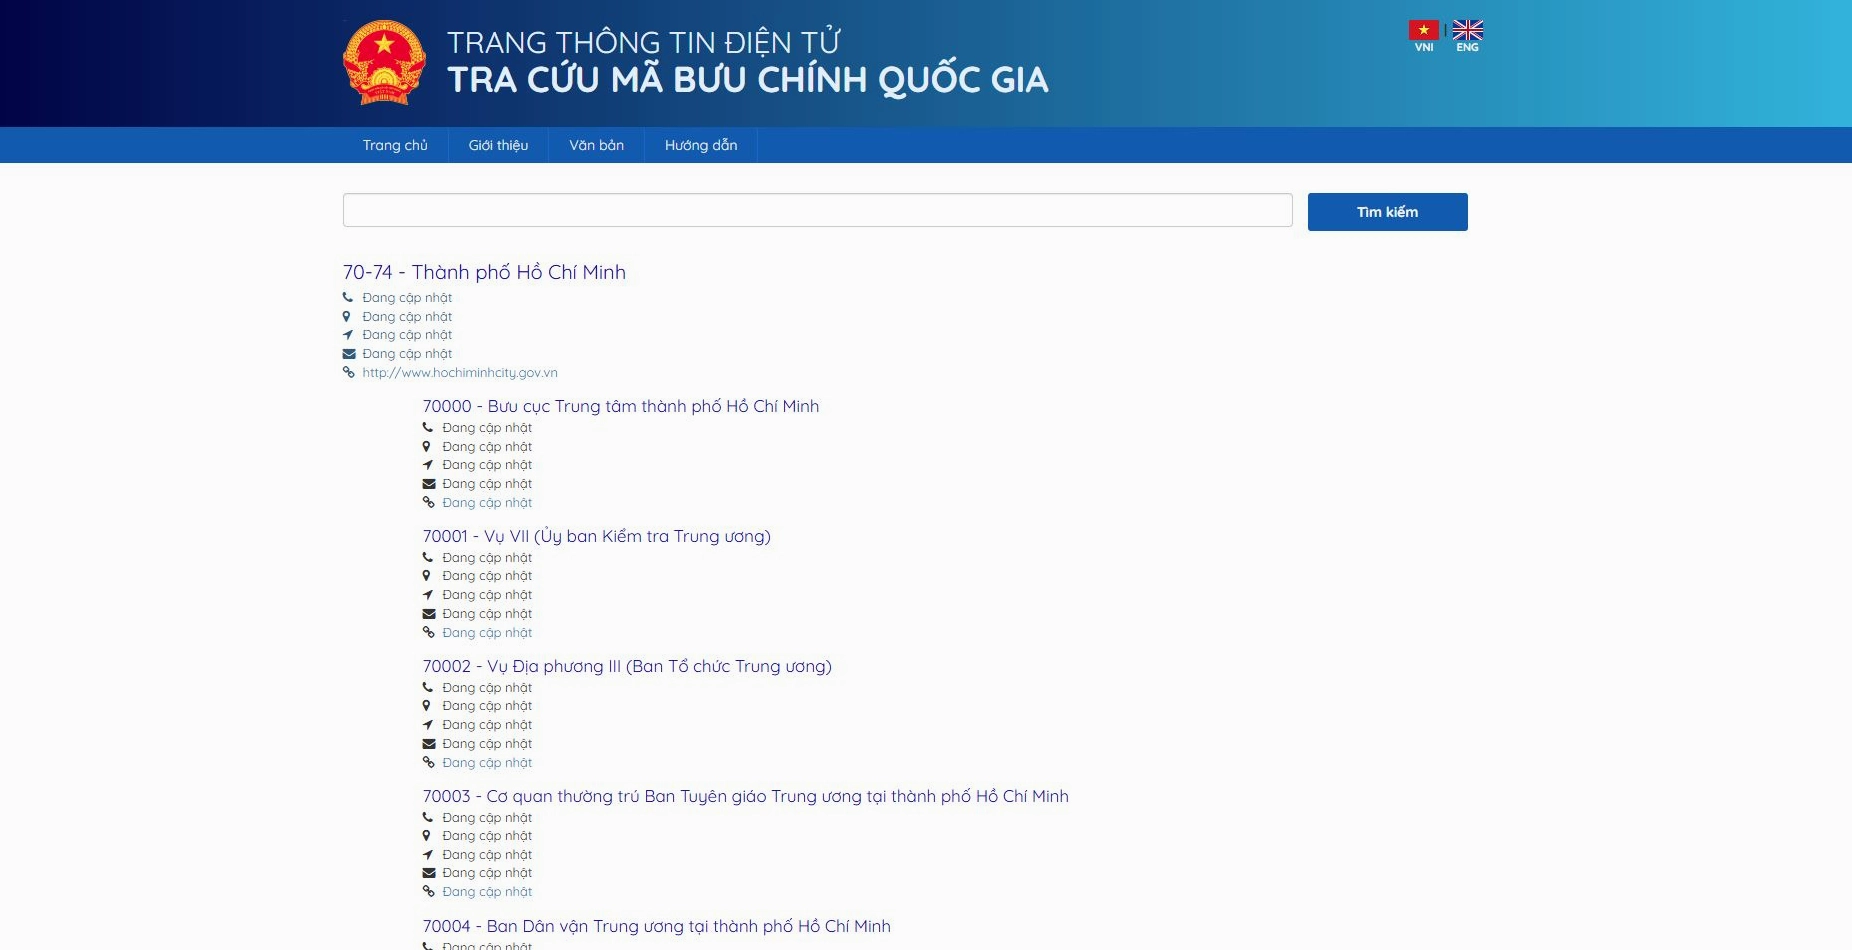Open the Văn bản menu item

tap(597, 145)
